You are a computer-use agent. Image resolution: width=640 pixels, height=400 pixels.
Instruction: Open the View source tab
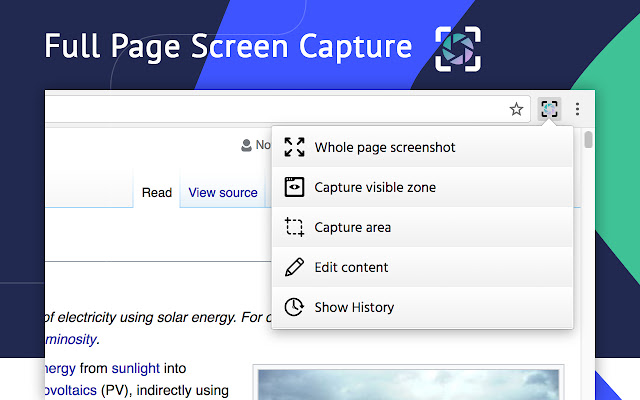click(223, 193)
